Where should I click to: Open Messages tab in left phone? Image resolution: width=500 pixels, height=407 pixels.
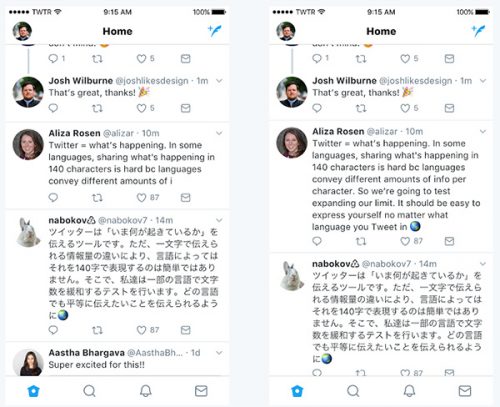pos(201,391)
